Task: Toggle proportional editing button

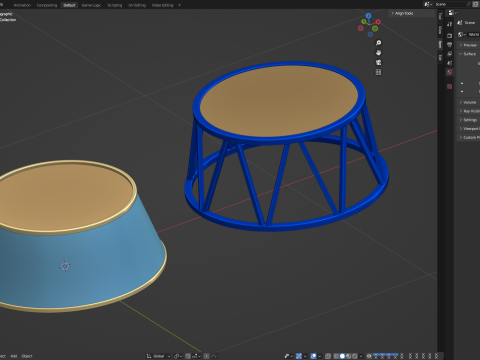Action: (207, 356)
